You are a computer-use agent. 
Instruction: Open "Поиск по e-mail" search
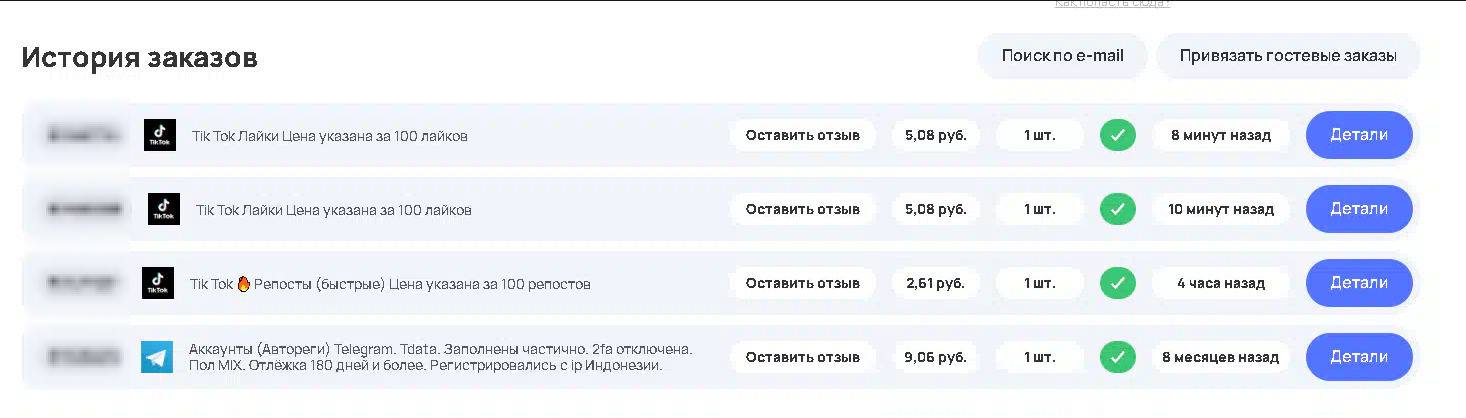(x=1062, y=56)
